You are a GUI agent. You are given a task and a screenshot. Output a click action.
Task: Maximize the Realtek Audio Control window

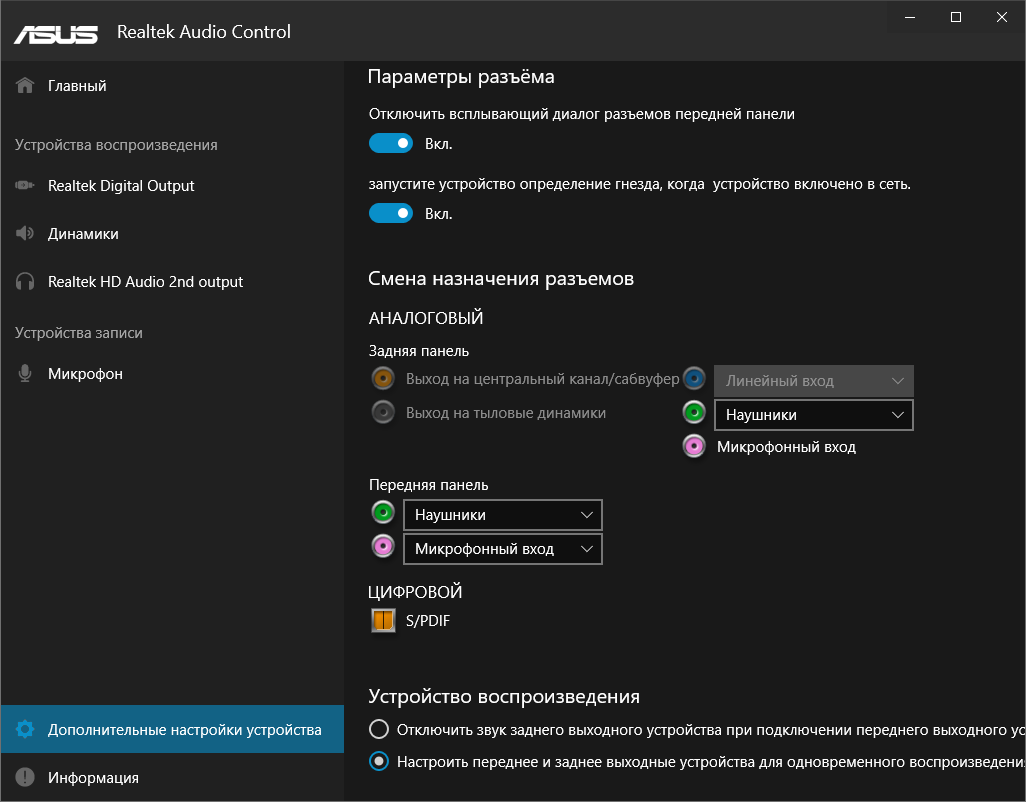coord(956,18)
